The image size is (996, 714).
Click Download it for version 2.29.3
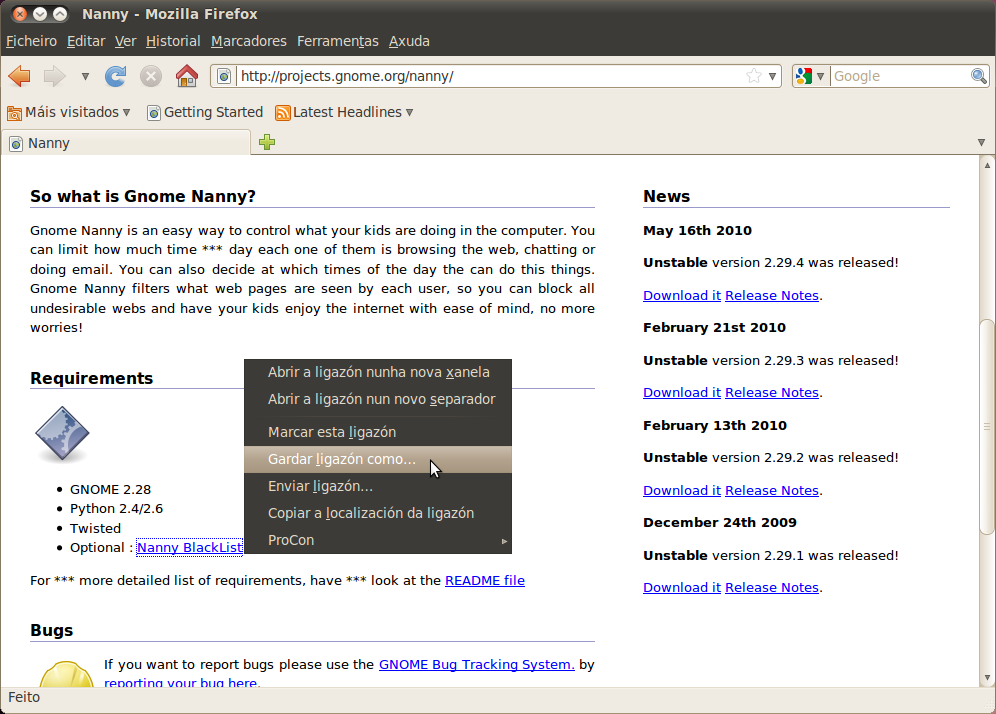tap(682, 393)
